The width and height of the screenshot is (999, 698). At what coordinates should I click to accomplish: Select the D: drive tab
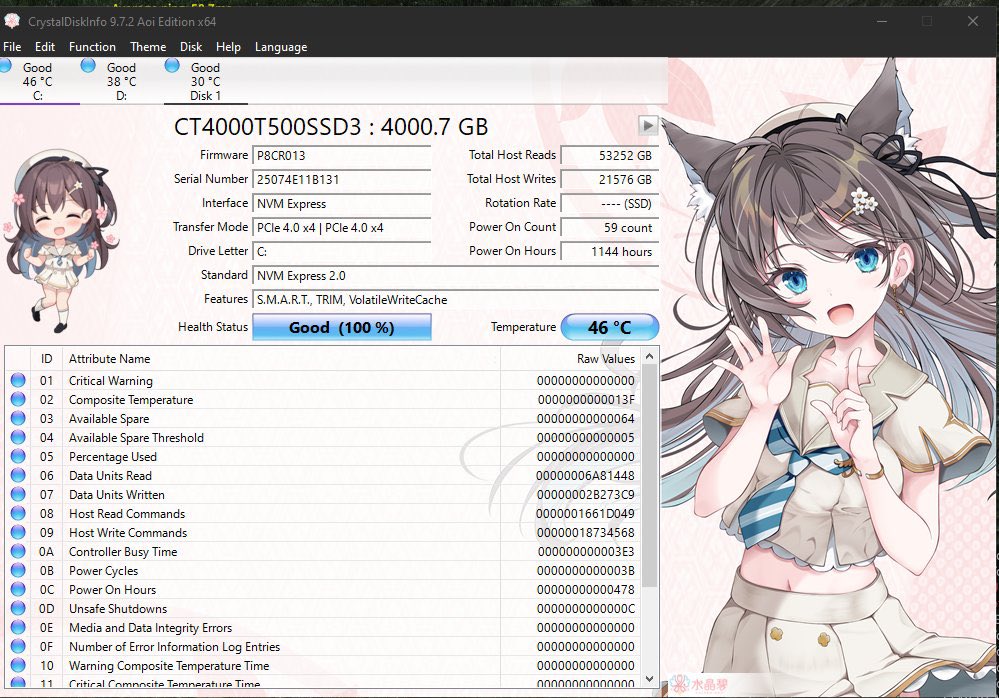[122, 81]
